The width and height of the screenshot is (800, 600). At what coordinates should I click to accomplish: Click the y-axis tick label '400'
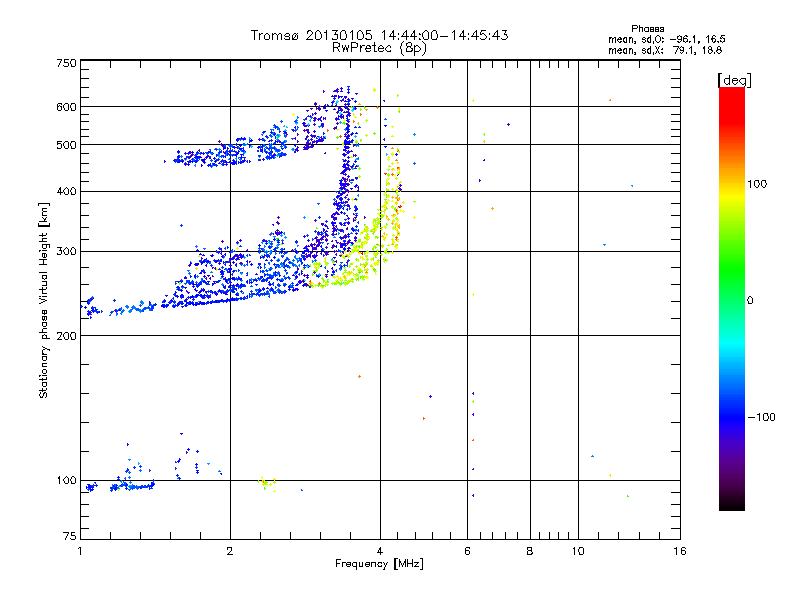[66, 191]
